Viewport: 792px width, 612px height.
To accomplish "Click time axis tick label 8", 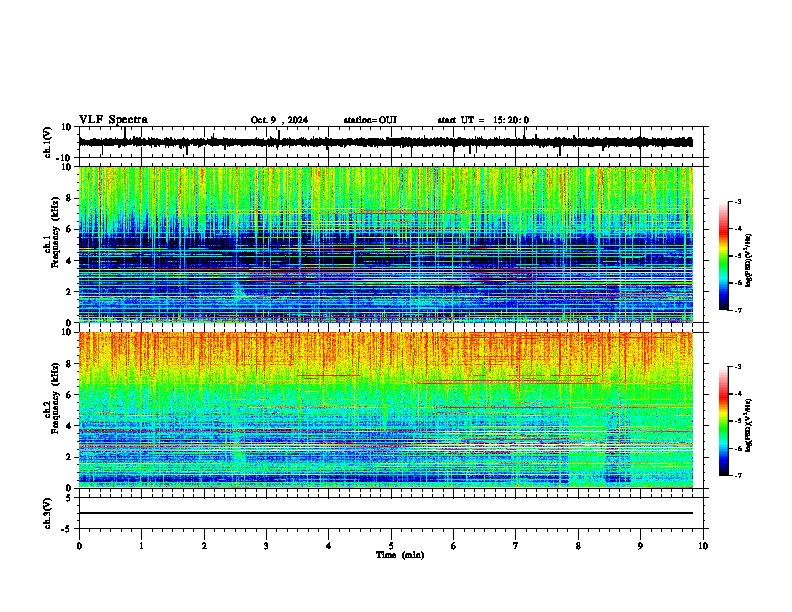I will (578, 546).
